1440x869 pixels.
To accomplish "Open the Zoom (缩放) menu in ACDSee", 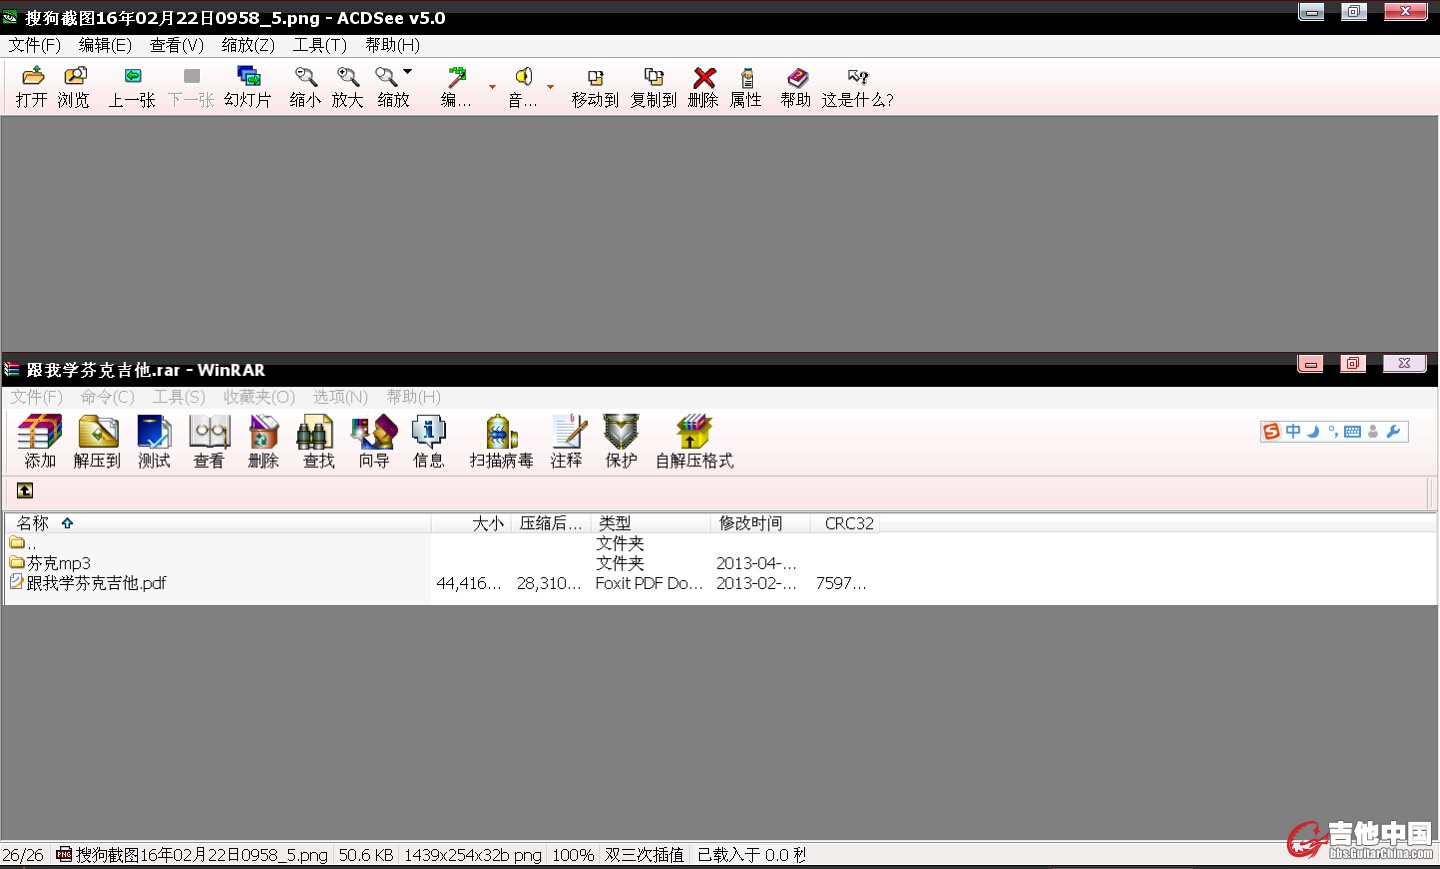I will tap(248, 45).
